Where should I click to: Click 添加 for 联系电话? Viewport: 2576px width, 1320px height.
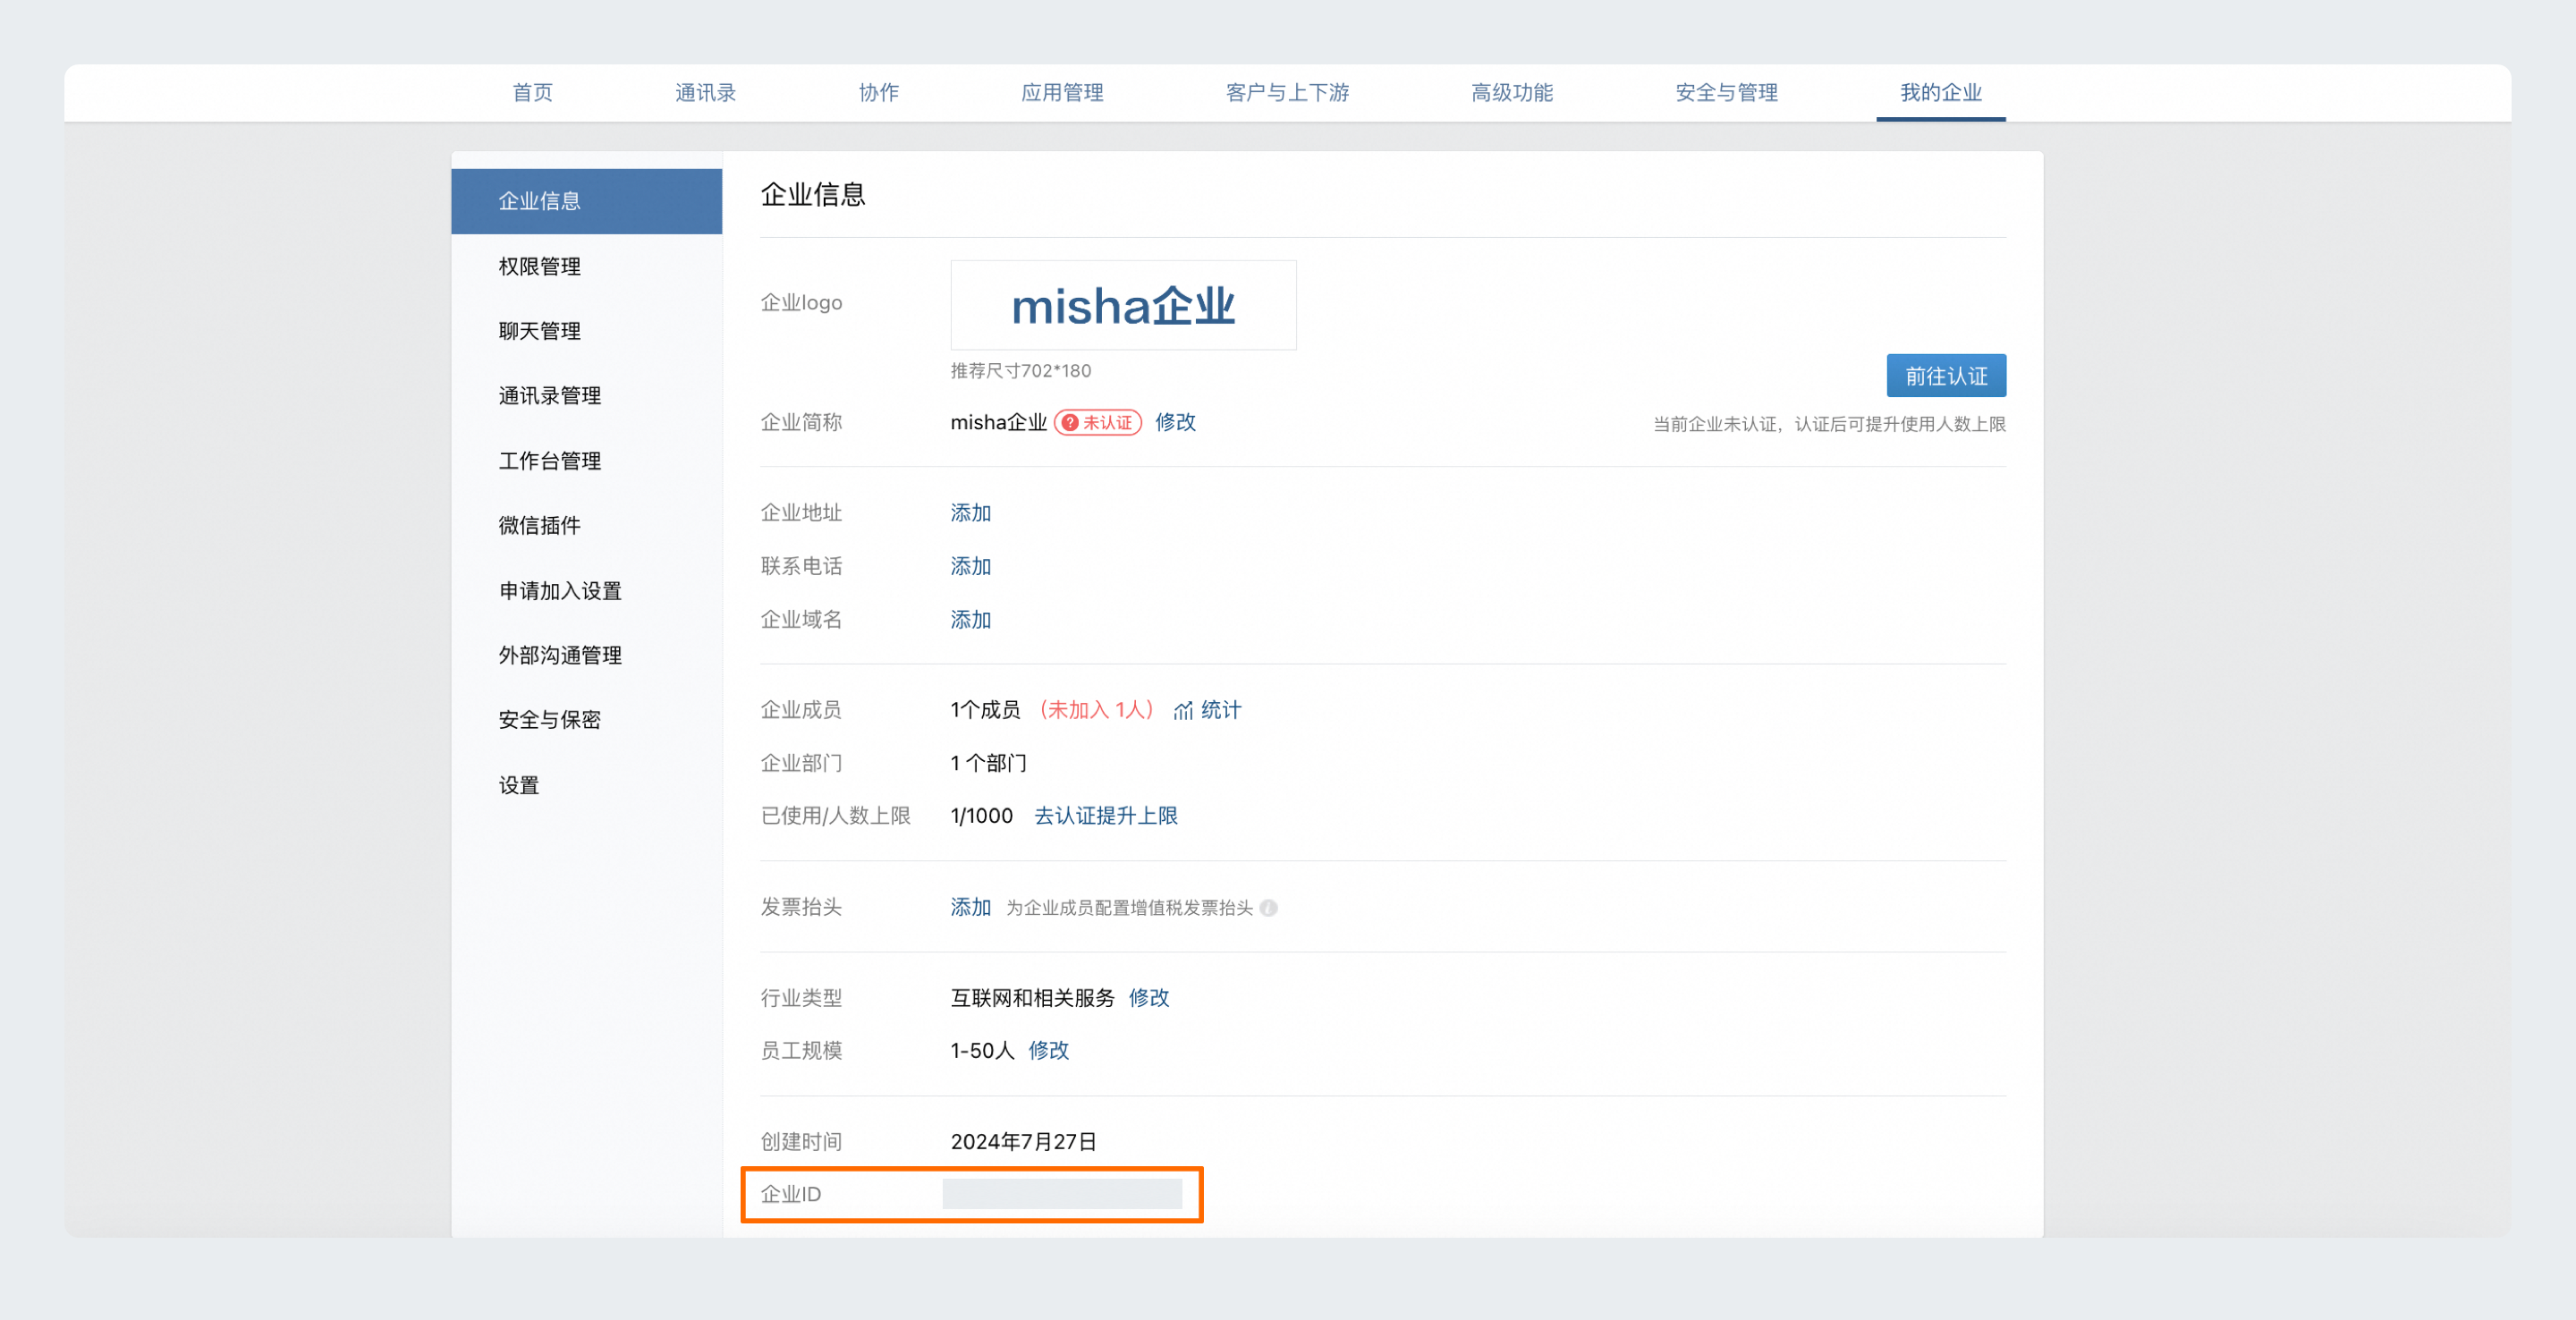(x=970, y=566)
